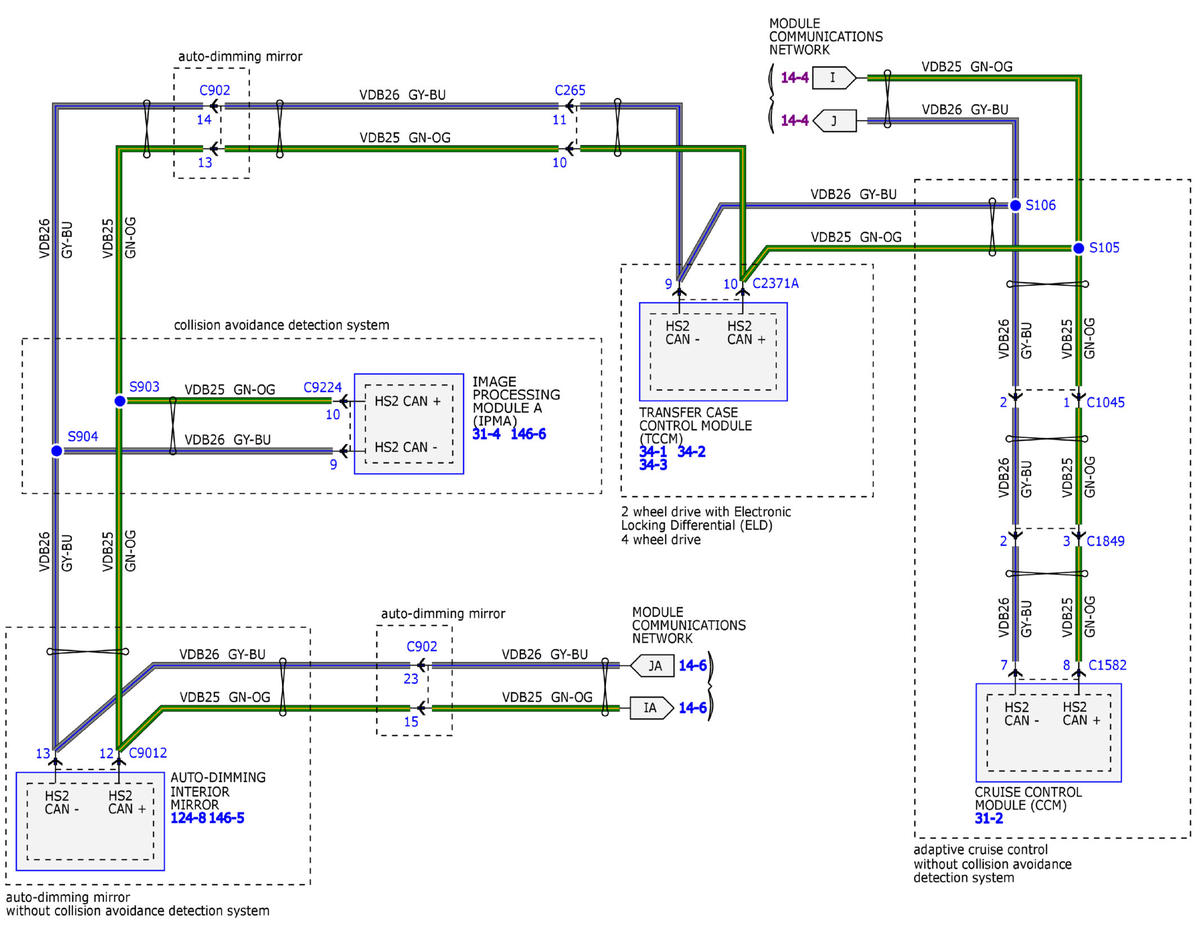Follow the 31-4 page reference
Image resolution: width=1200 pixels, height=927 pixels.
coord(486,436)
